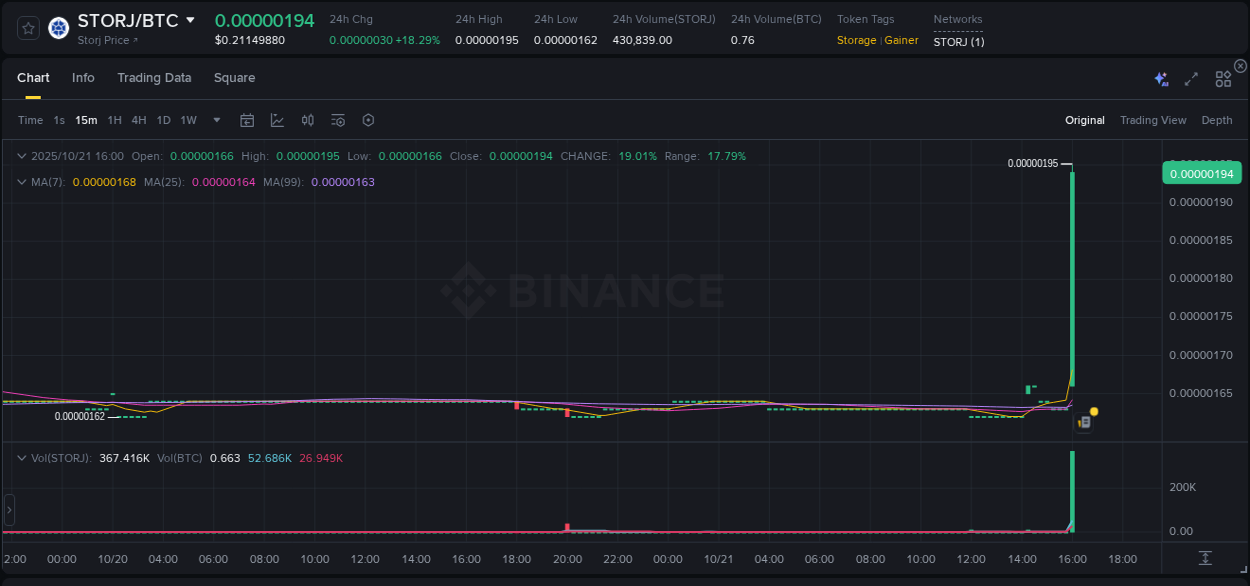Switch to the Trading Data tab

click(x=154, y=77)
